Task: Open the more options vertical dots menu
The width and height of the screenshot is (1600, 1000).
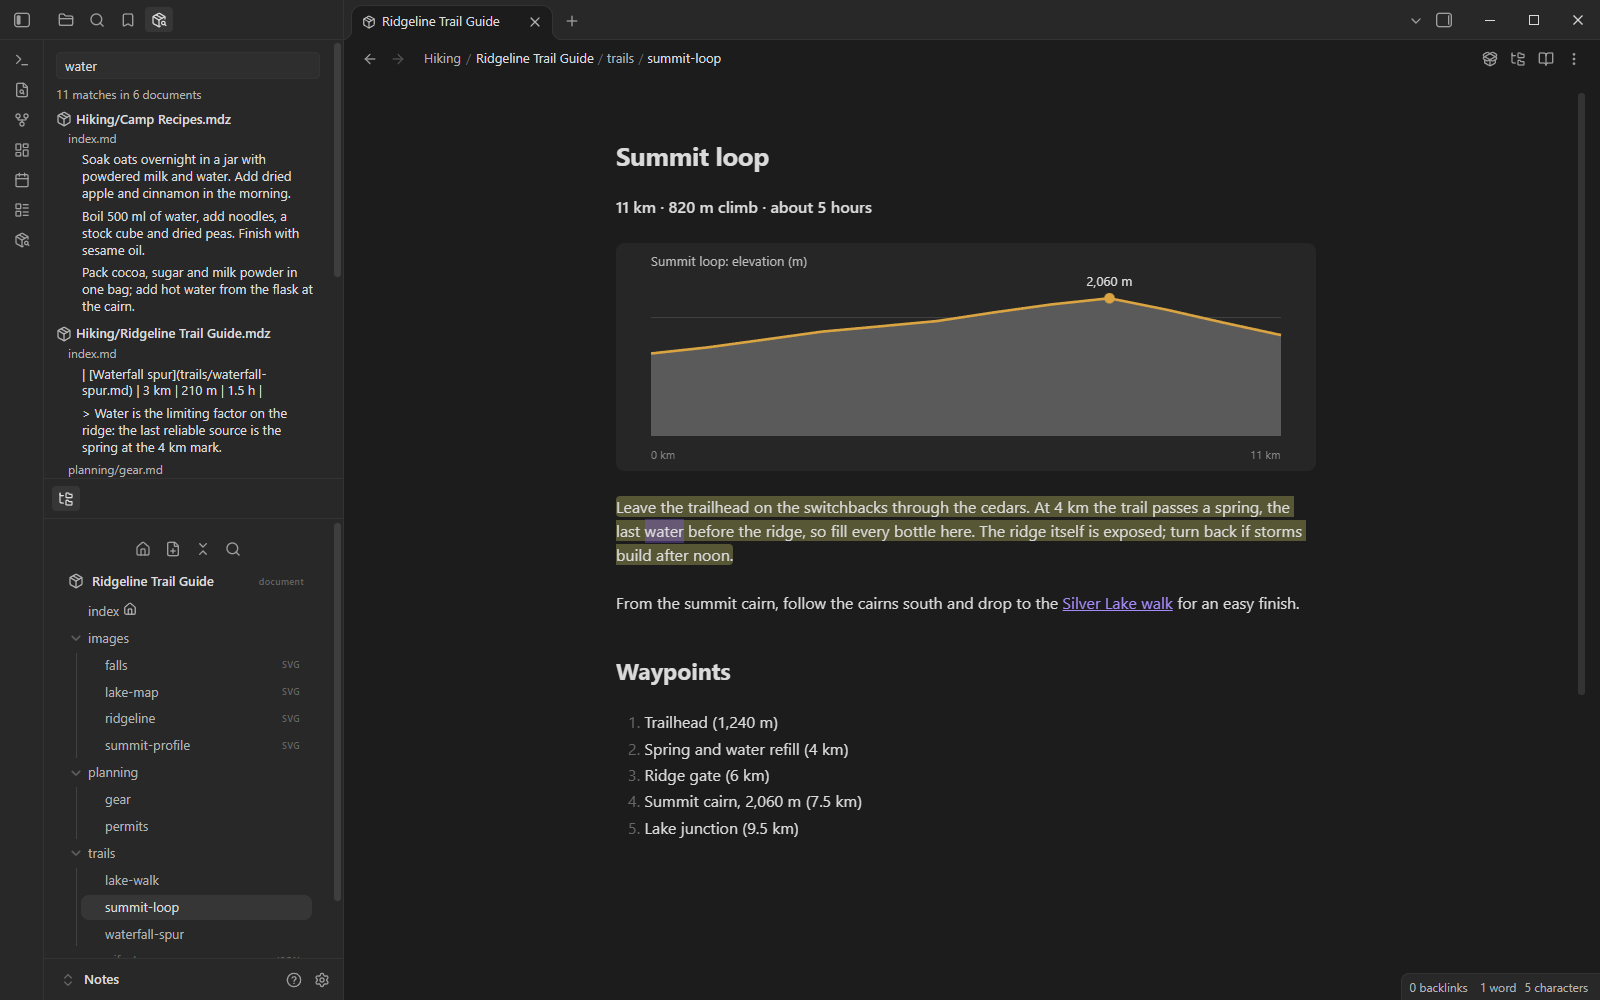Action: click(x=1574, y=59)
